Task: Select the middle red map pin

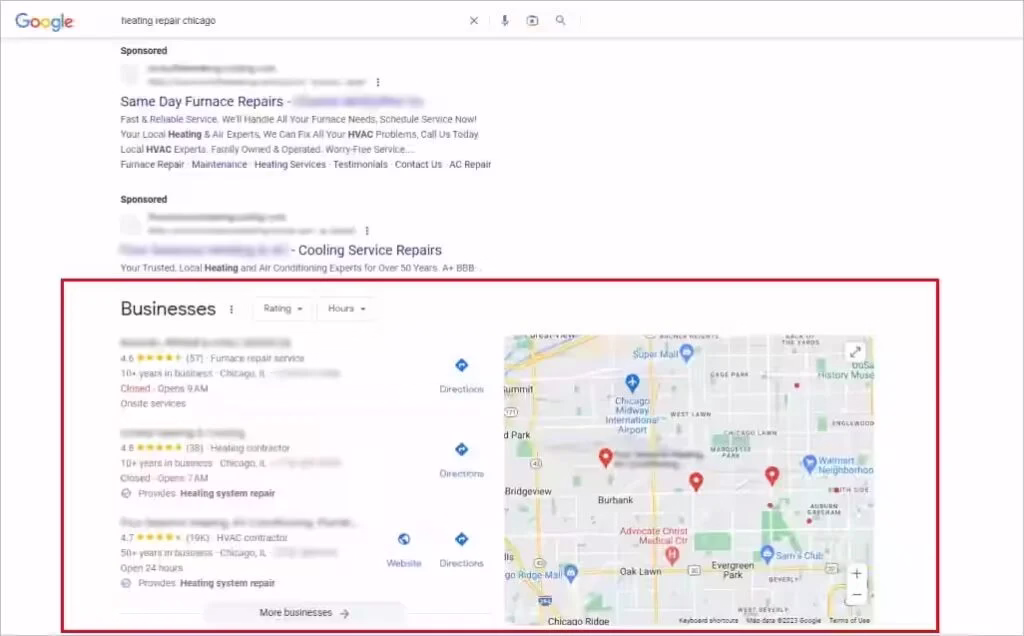Action: coord(696,481)
